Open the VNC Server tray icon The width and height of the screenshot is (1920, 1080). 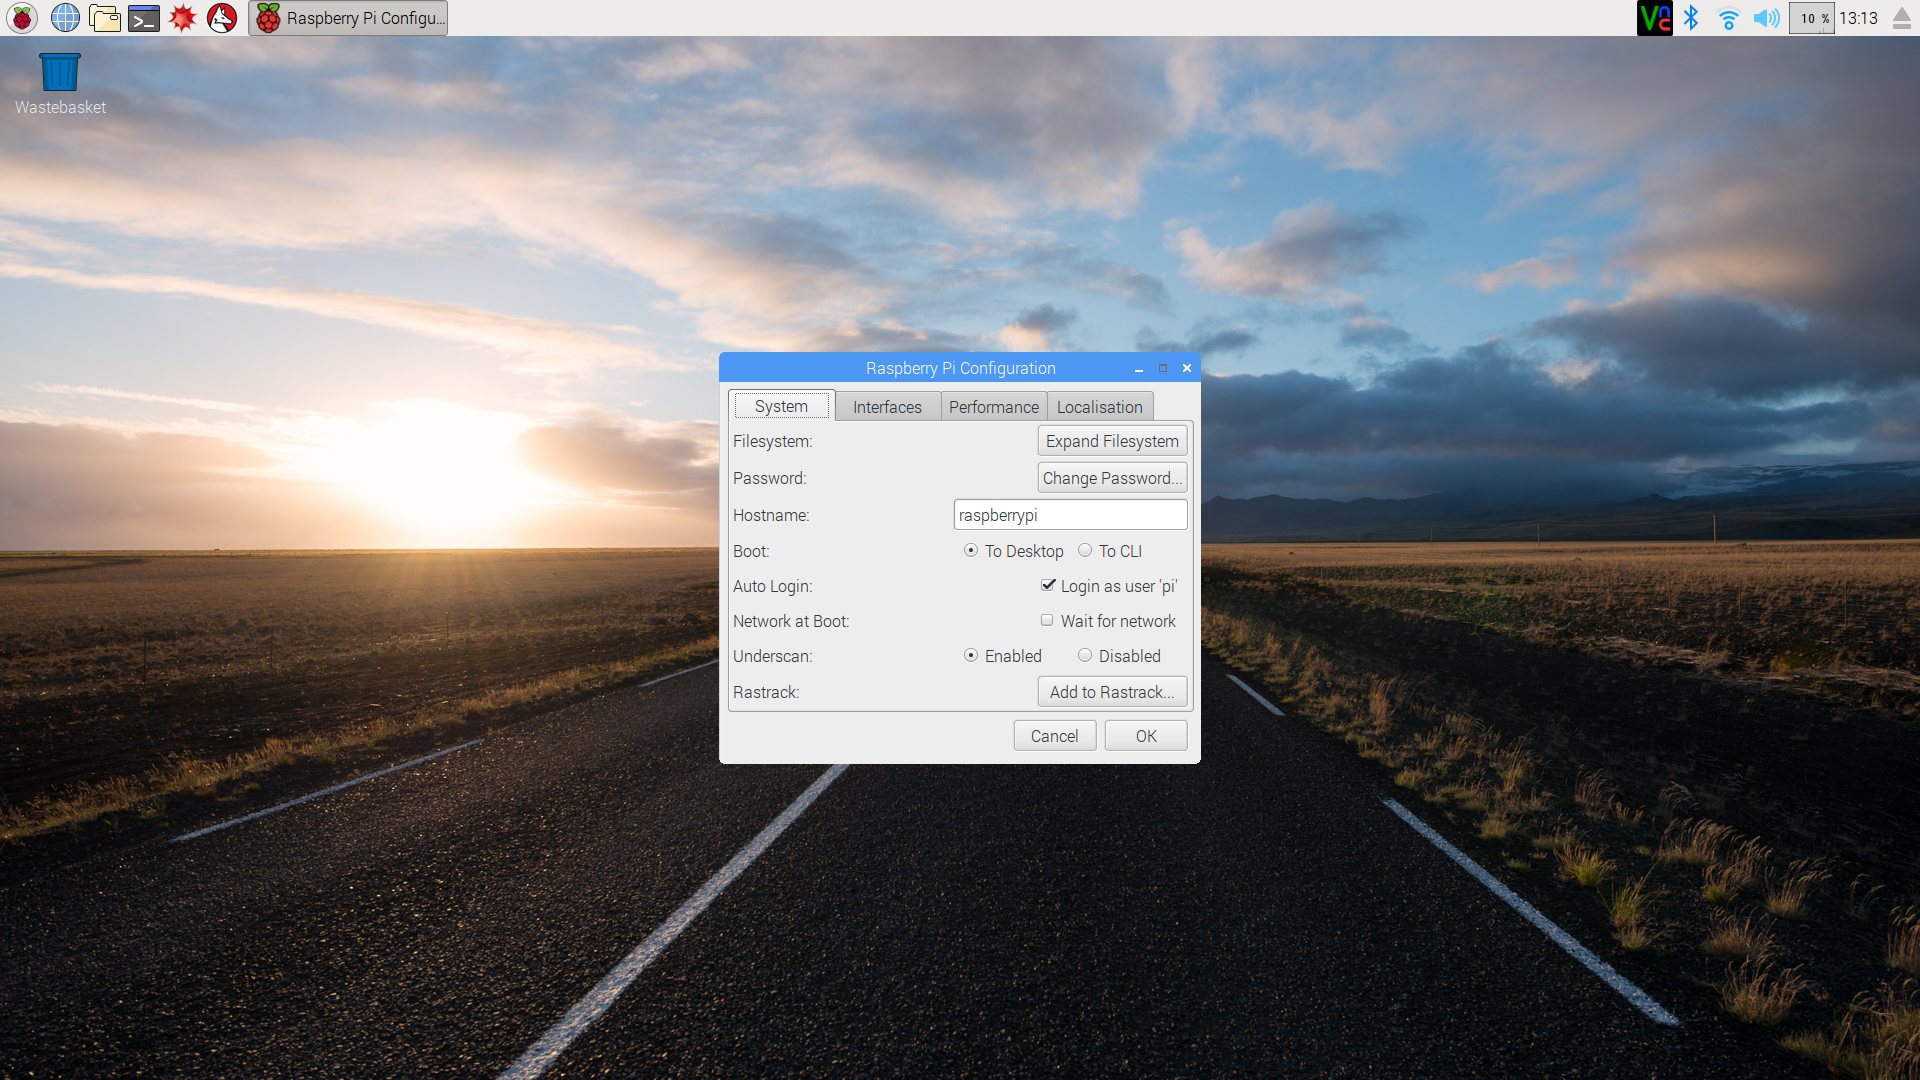[x=1654, y=18]
